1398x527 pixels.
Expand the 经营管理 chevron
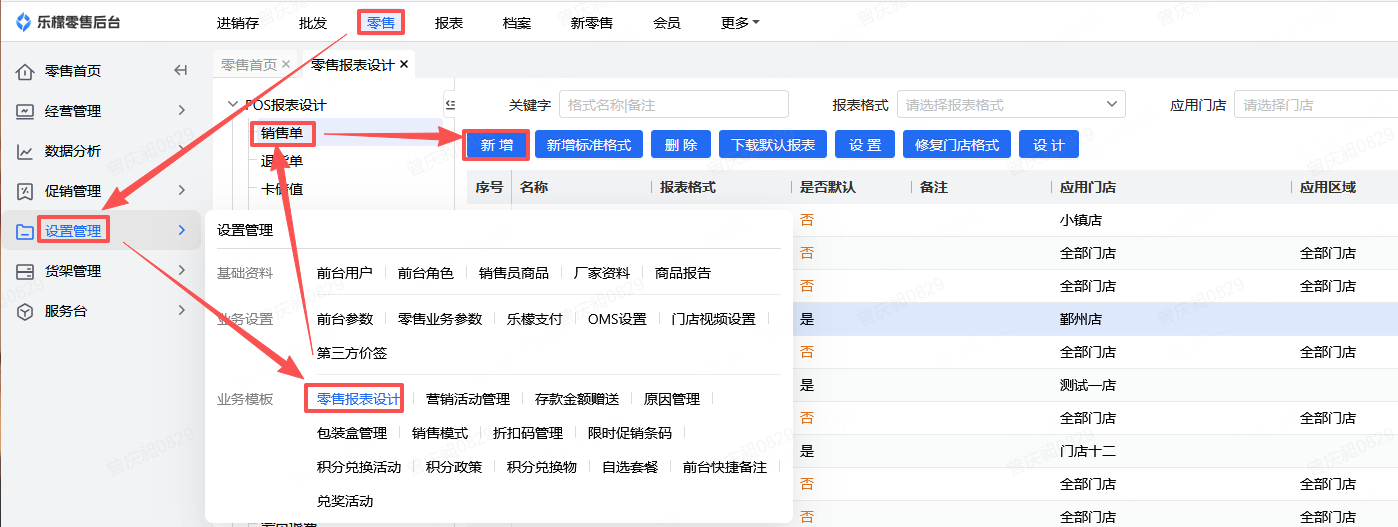pos(181,111)
